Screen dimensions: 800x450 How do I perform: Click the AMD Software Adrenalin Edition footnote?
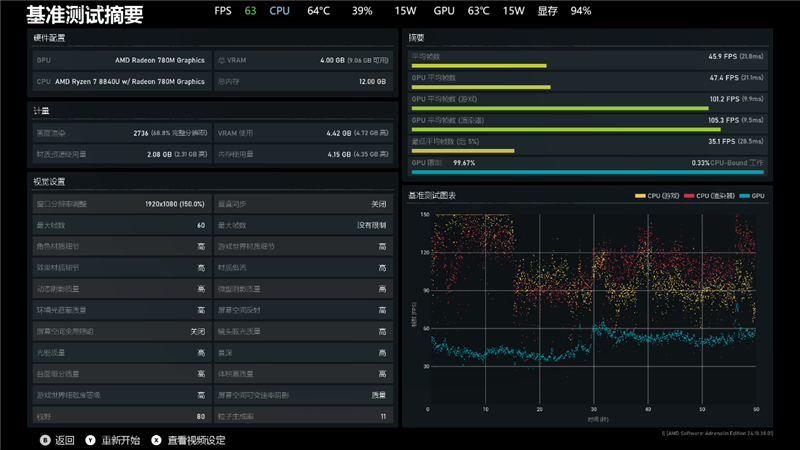(717, 434)
